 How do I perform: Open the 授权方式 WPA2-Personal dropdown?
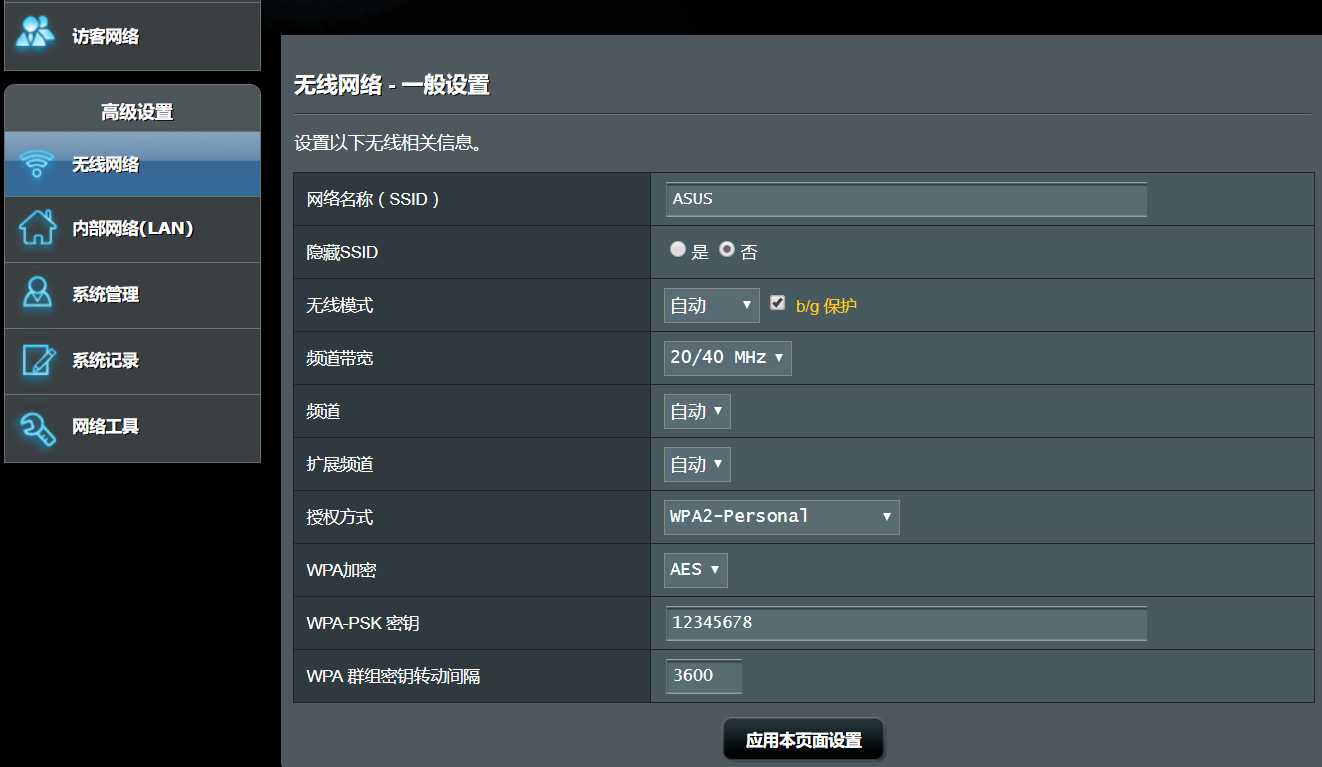click(781, 517)
